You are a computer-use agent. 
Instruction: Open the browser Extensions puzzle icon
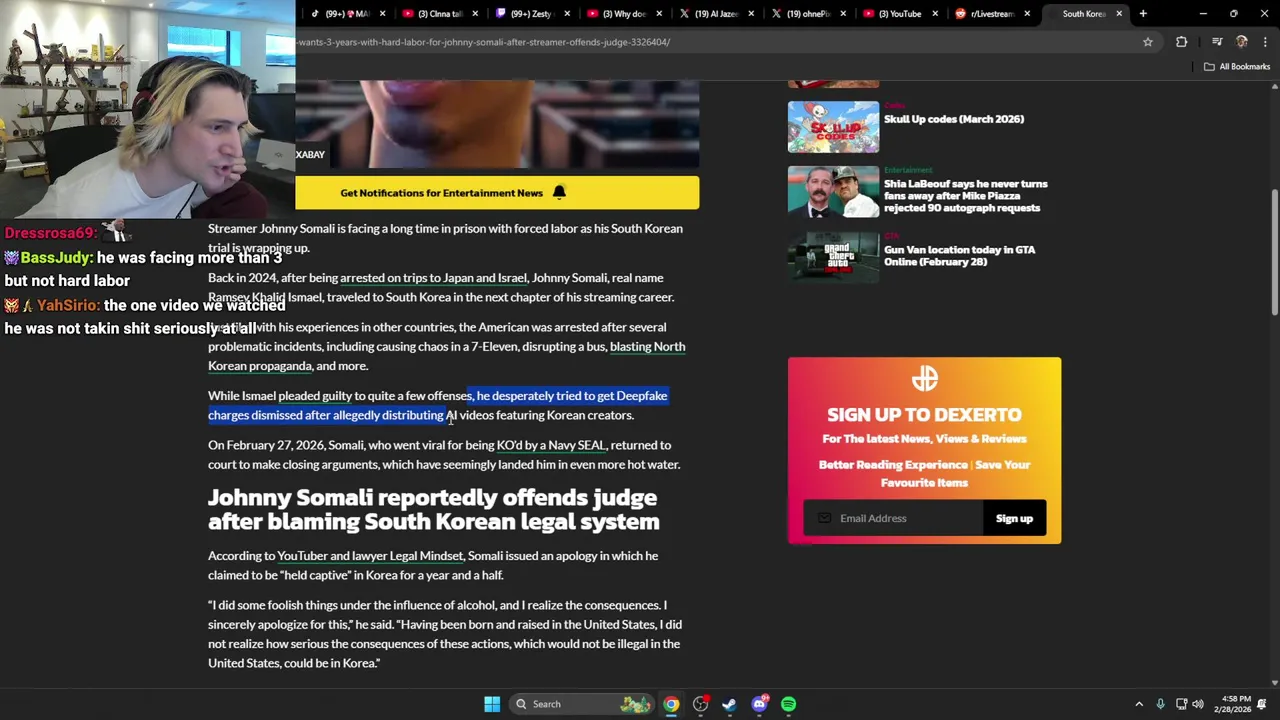coord(1182,42)
